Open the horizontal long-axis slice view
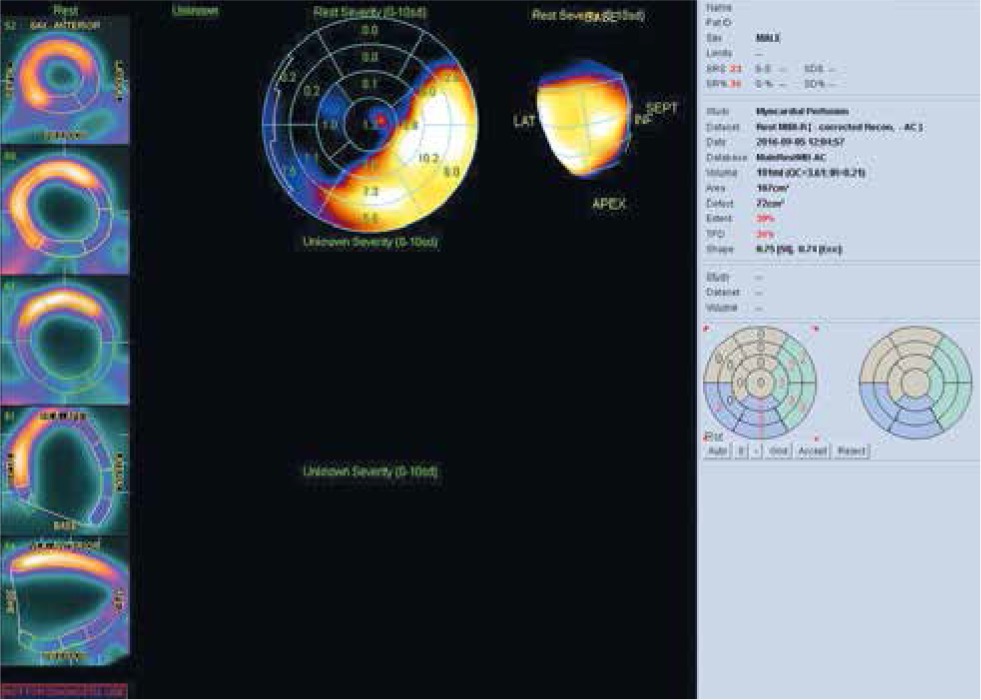The height and width of the screenshot is (700, 981). 65,470
